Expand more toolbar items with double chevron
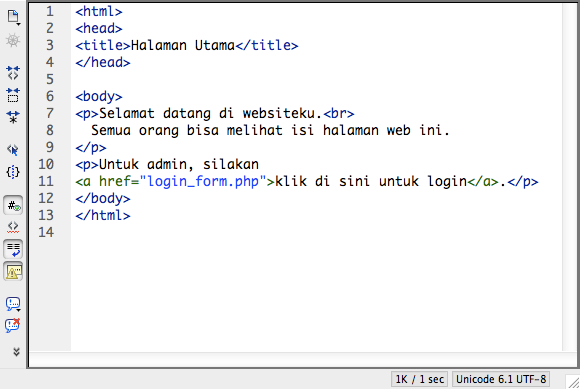 16,352
